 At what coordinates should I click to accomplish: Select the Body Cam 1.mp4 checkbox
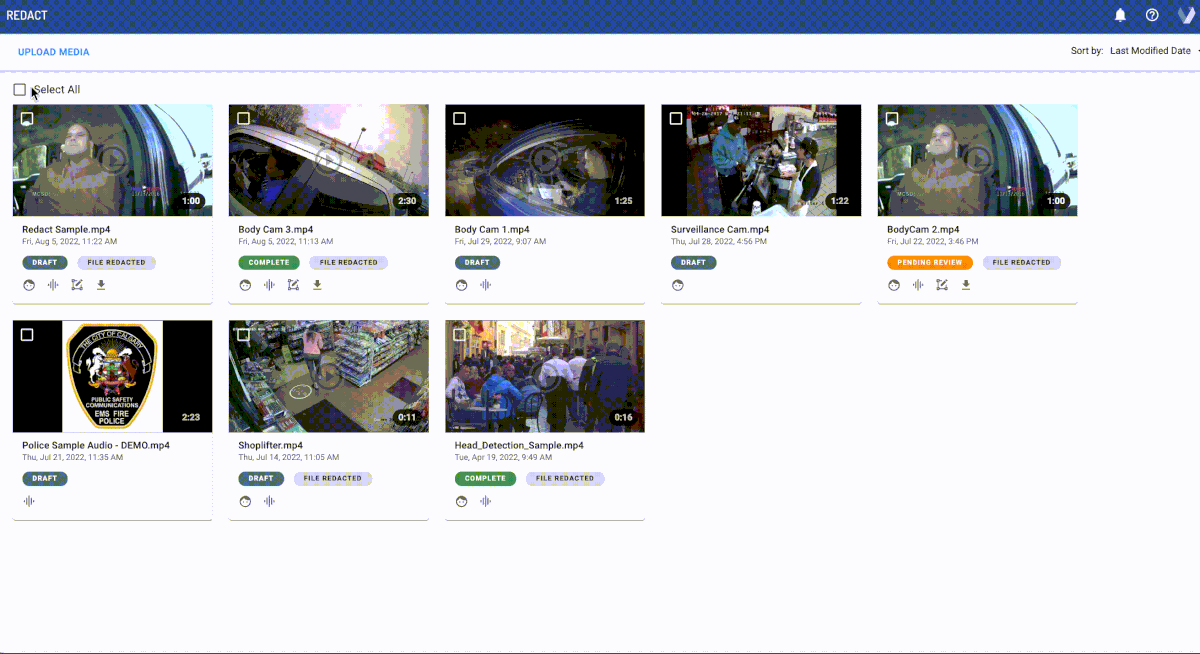pos(459,119)
